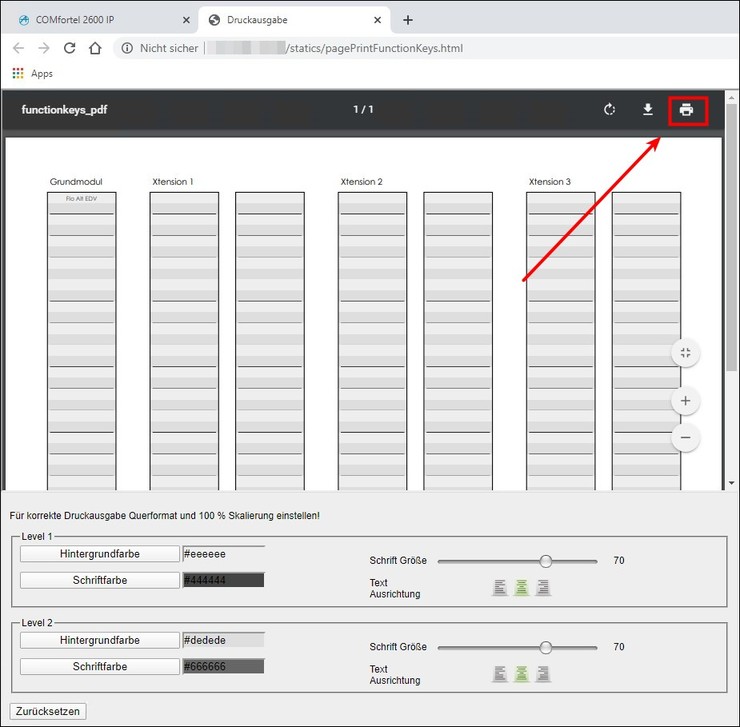Image resolution: width=740 pixels, height=727 pixels.
Task: Open a new browser tab
Action: tap(408, 20)
